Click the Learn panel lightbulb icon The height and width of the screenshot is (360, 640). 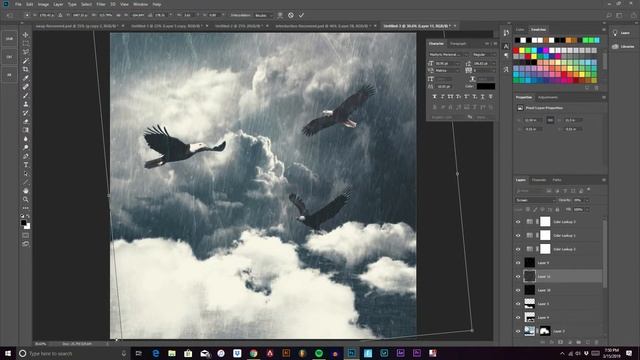click(x=615, y=33)
